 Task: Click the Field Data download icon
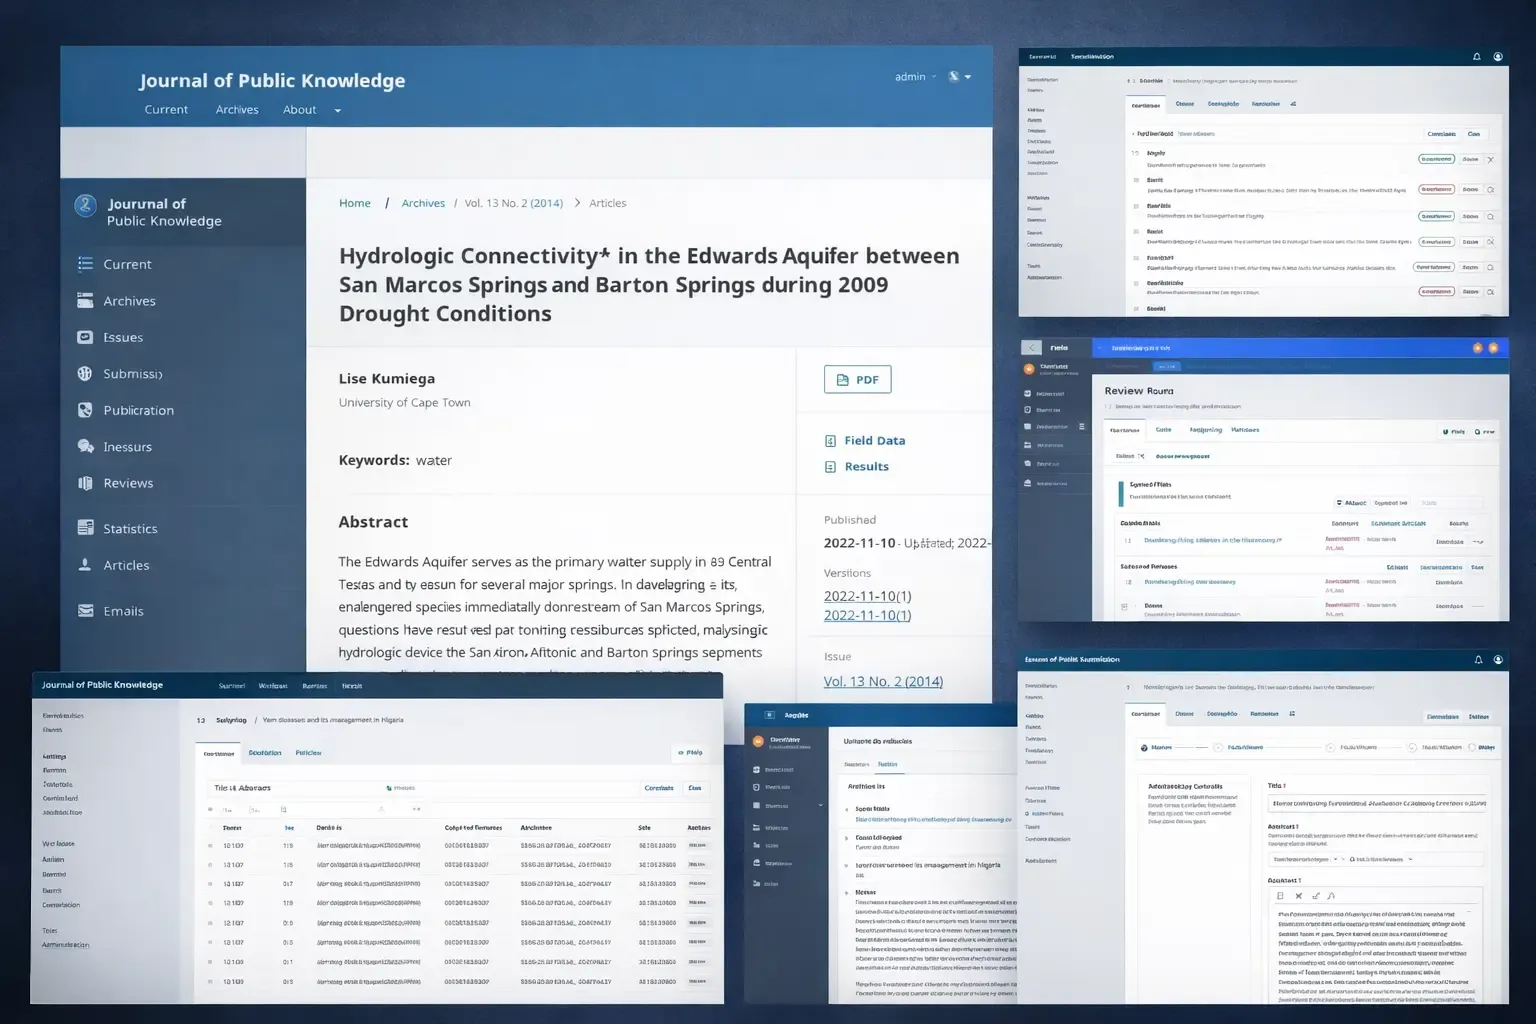pos(829,440)
